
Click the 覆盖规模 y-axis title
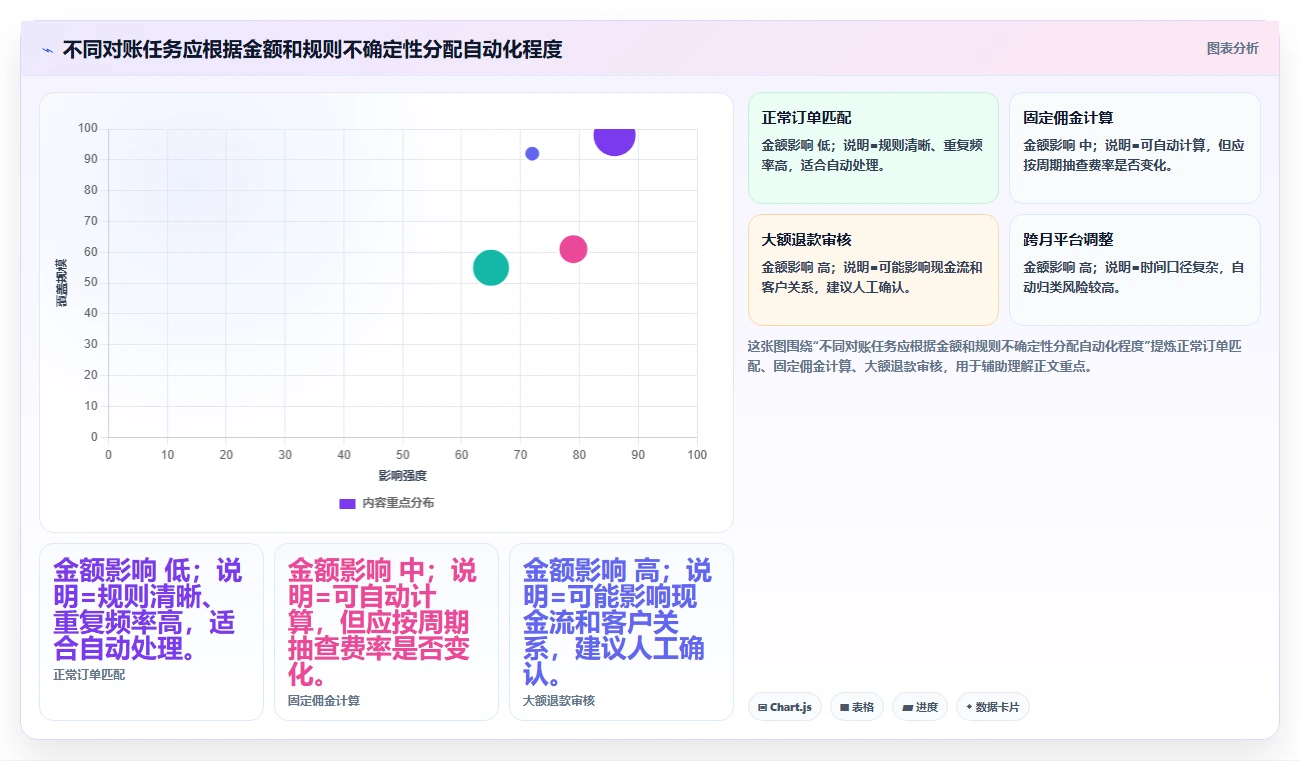pos(62,283)
